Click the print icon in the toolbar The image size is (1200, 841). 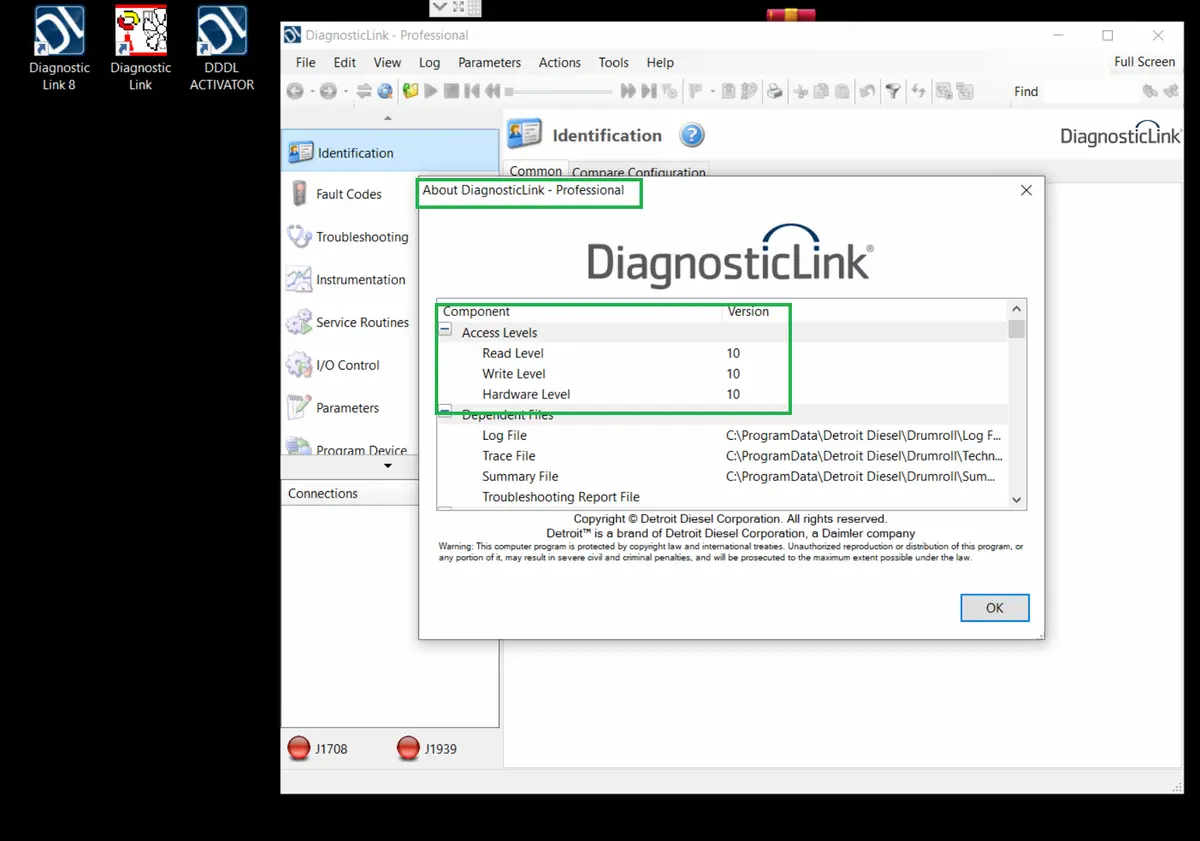pos(774,91)
